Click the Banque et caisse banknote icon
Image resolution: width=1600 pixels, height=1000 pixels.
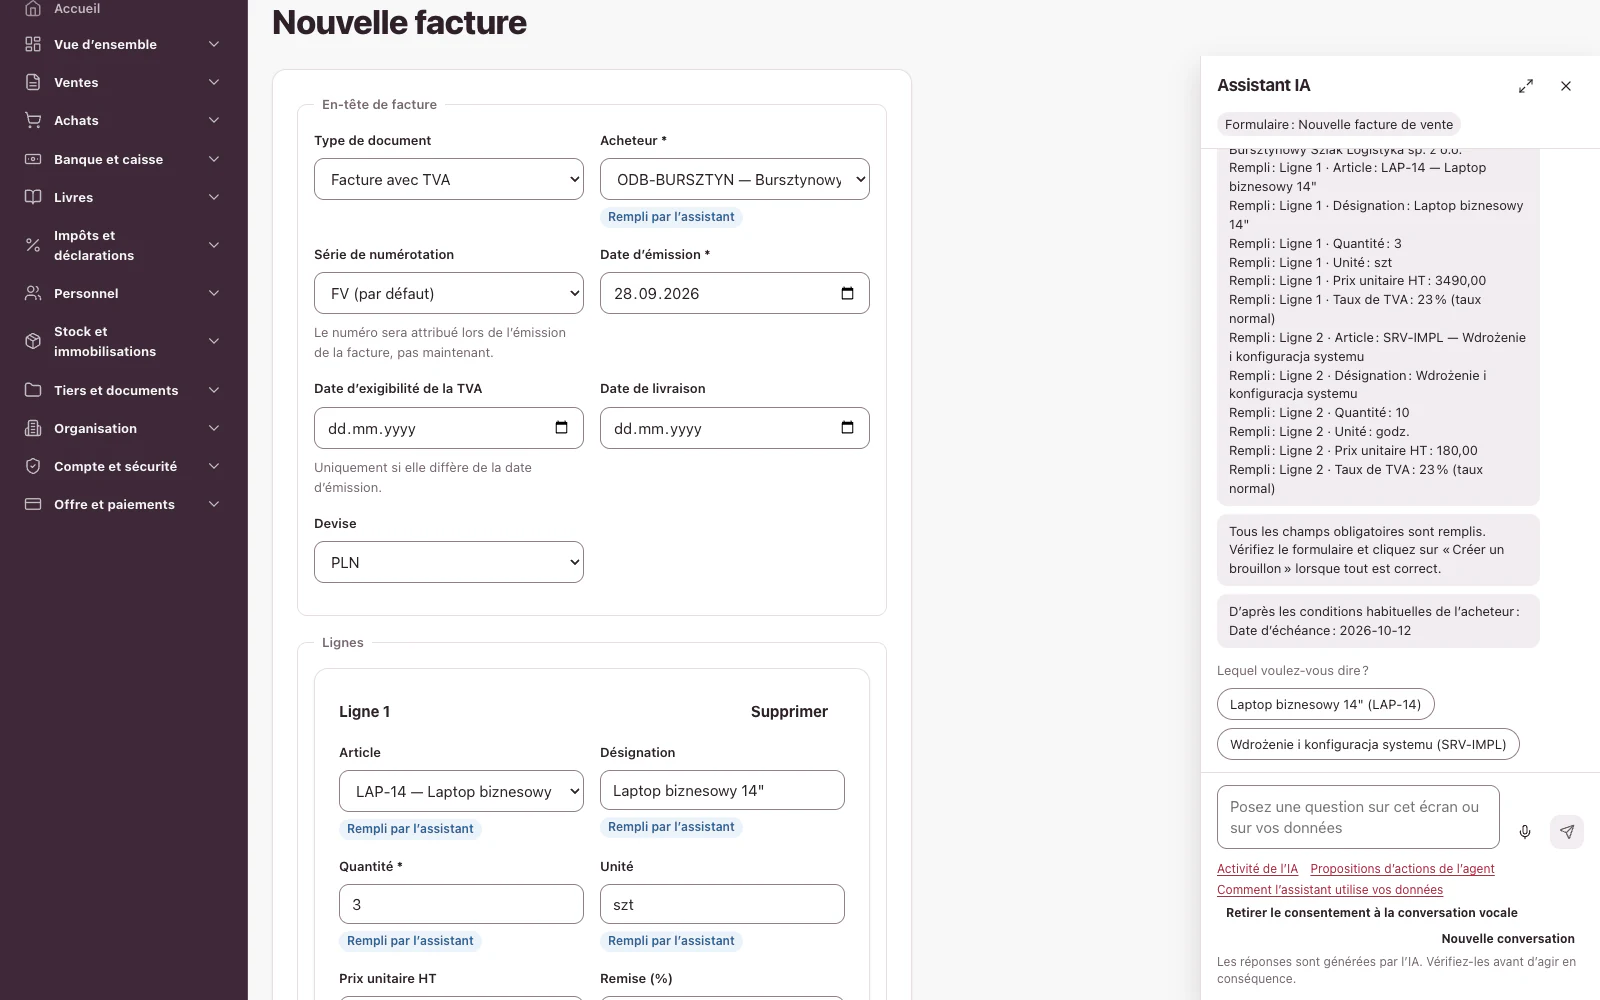(33, 159)
